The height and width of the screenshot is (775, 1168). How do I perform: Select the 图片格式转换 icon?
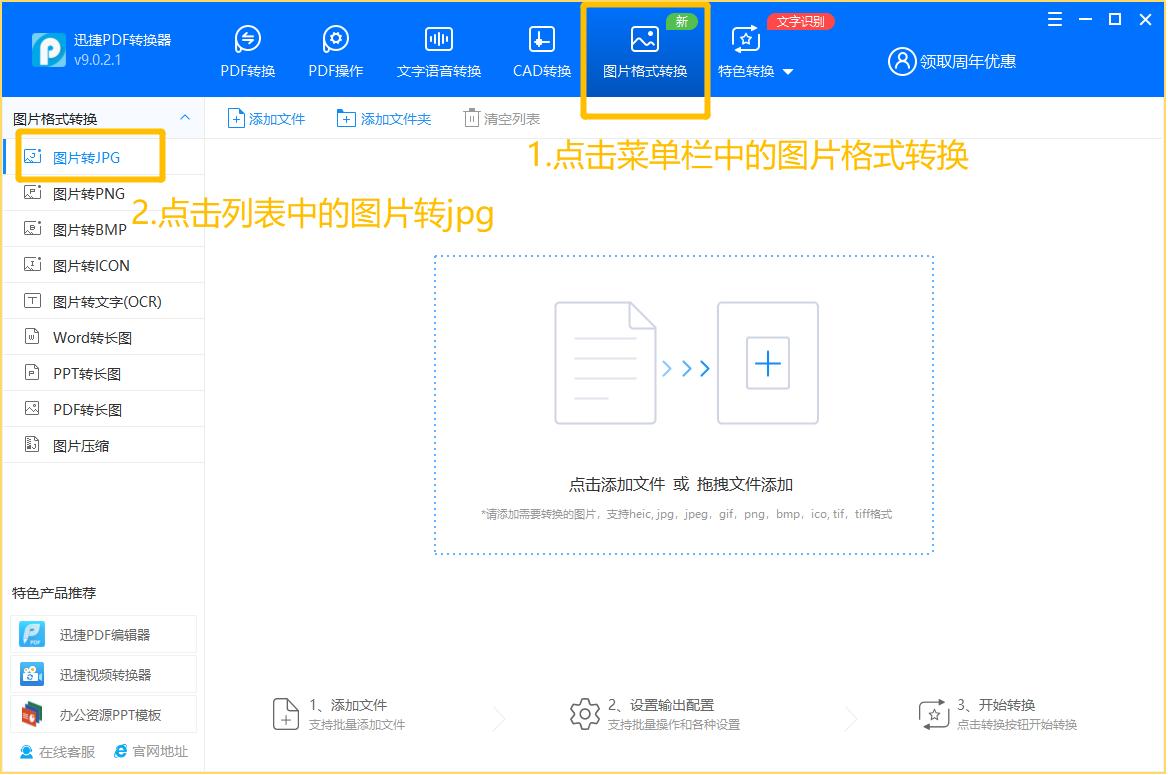point(645,48)
